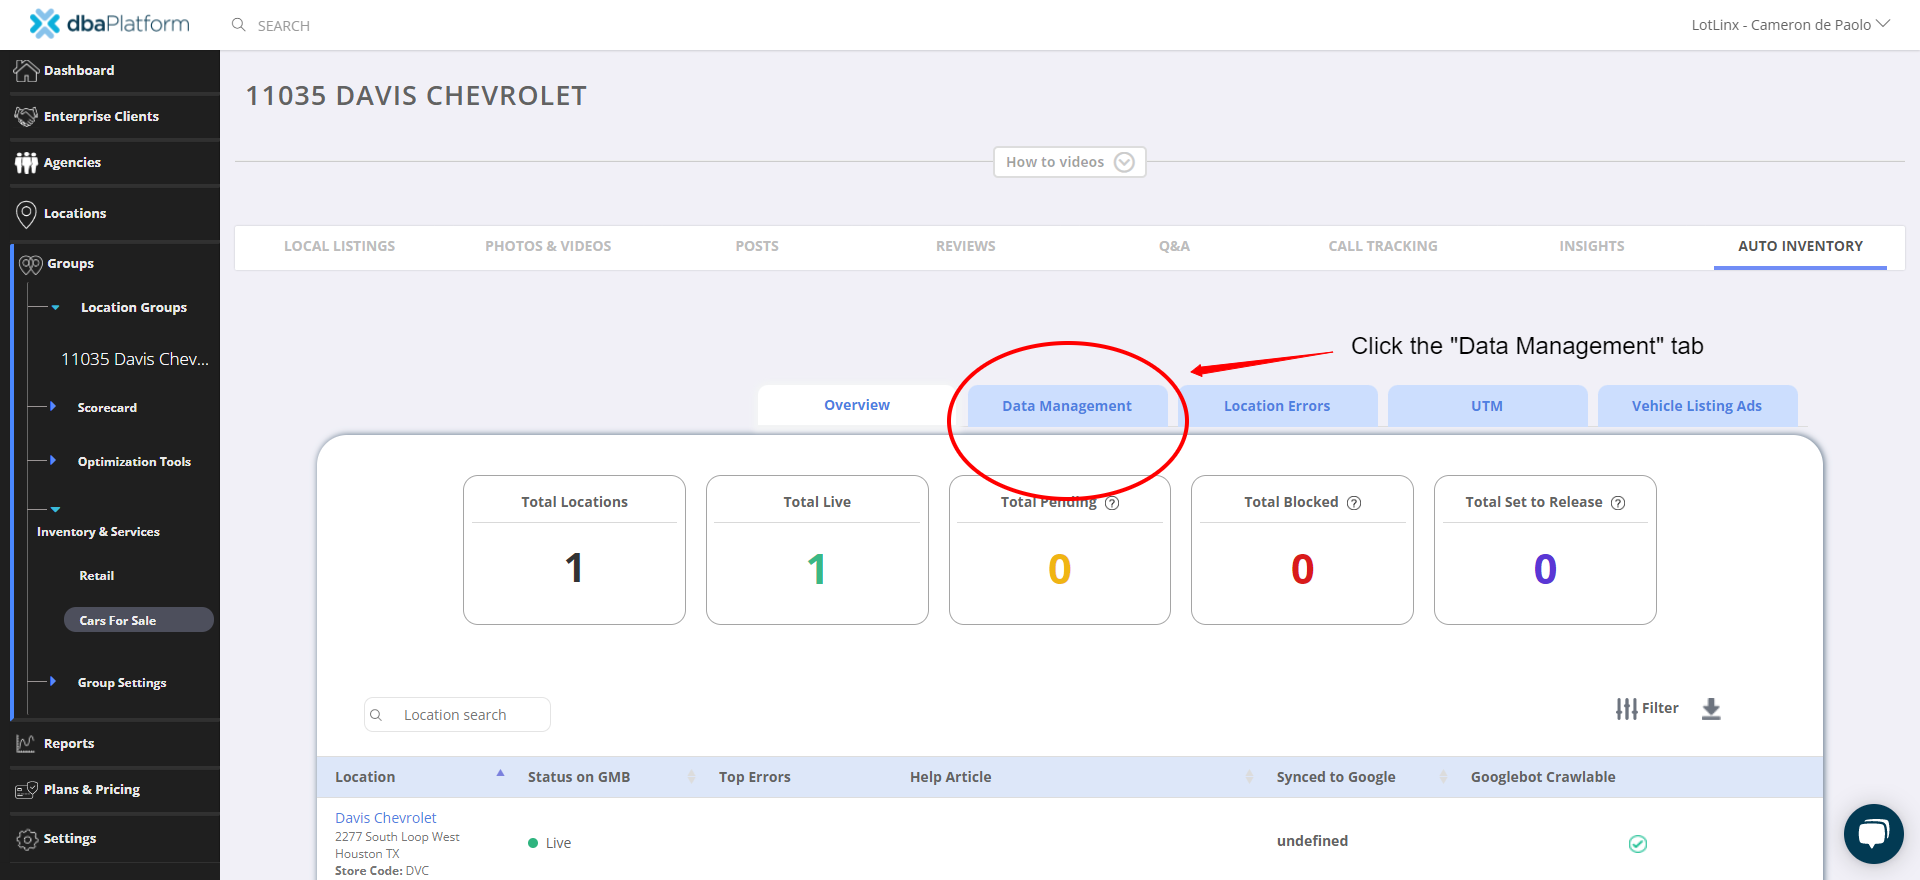Expand the Group Settings arrow

[53, 681]
